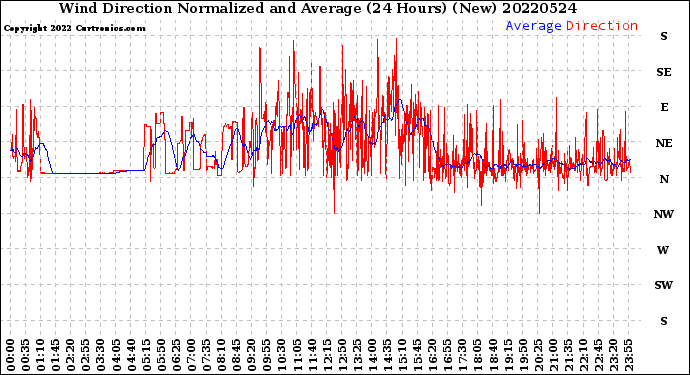This screenshot has height=375, width=690.
Task: Click the 14:00 time axis label
Action: [x=372, y=355]
